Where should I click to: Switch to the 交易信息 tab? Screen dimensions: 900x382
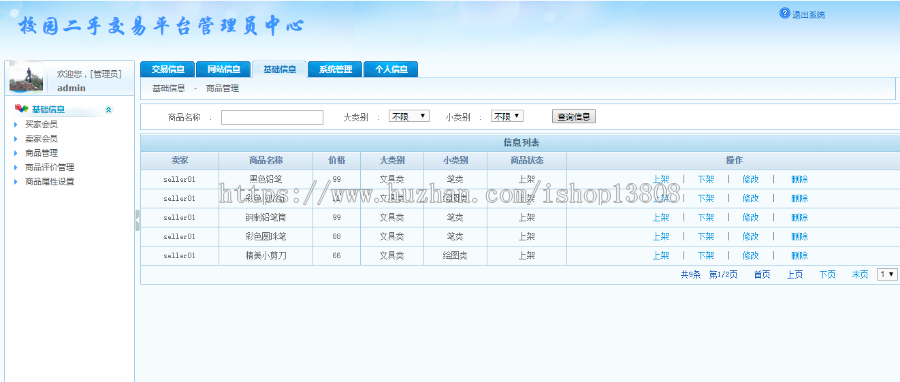pyautogui.click(x=168, y=69)
